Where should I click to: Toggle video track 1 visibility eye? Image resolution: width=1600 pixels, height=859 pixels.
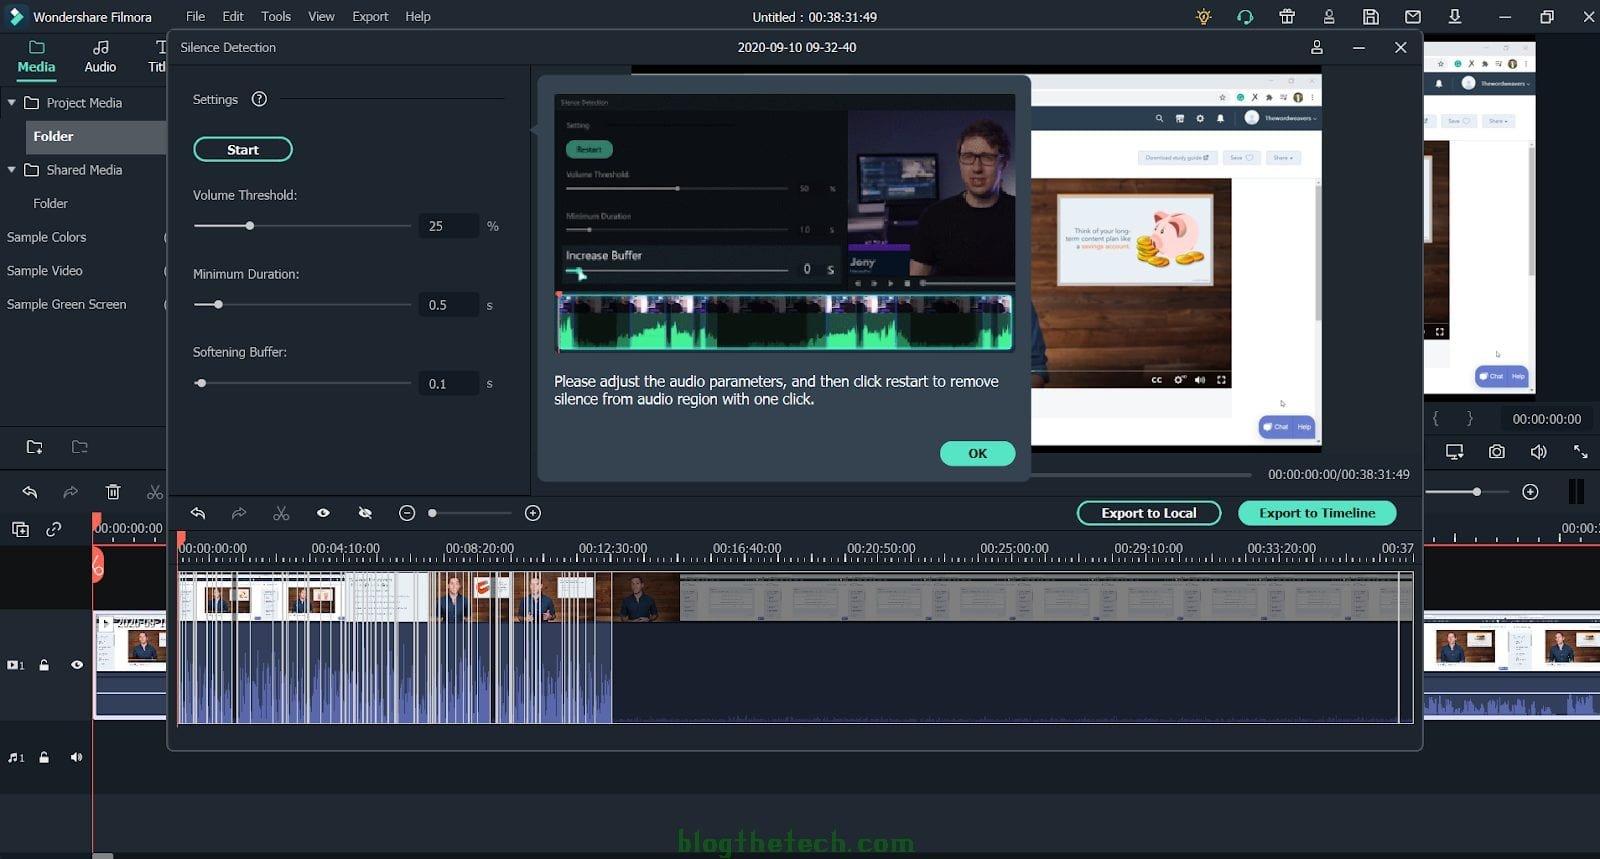[77, 665]
